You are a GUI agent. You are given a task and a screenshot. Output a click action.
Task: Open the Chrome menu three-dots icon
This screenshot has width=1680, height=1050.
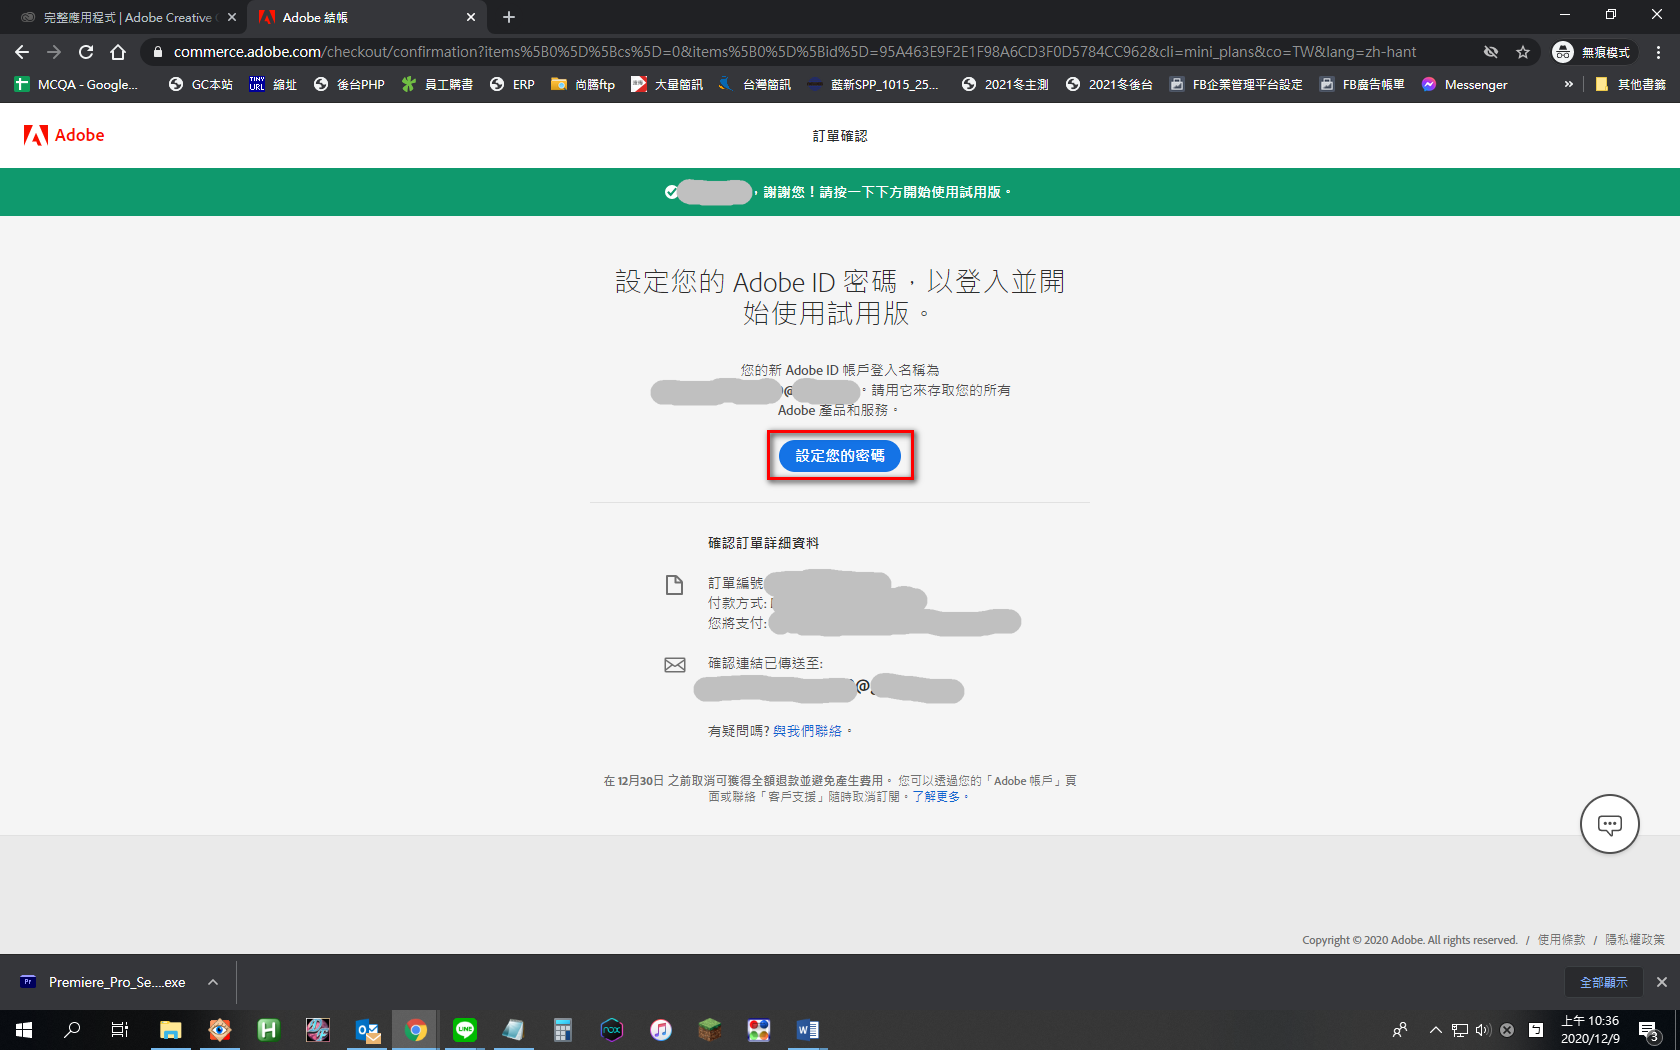(x=1659, y=52)
